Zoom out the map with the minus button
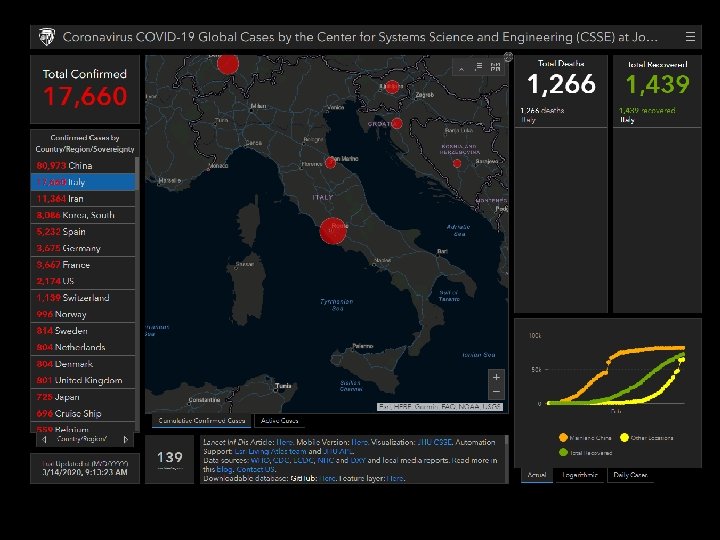 tap(496, 392)
